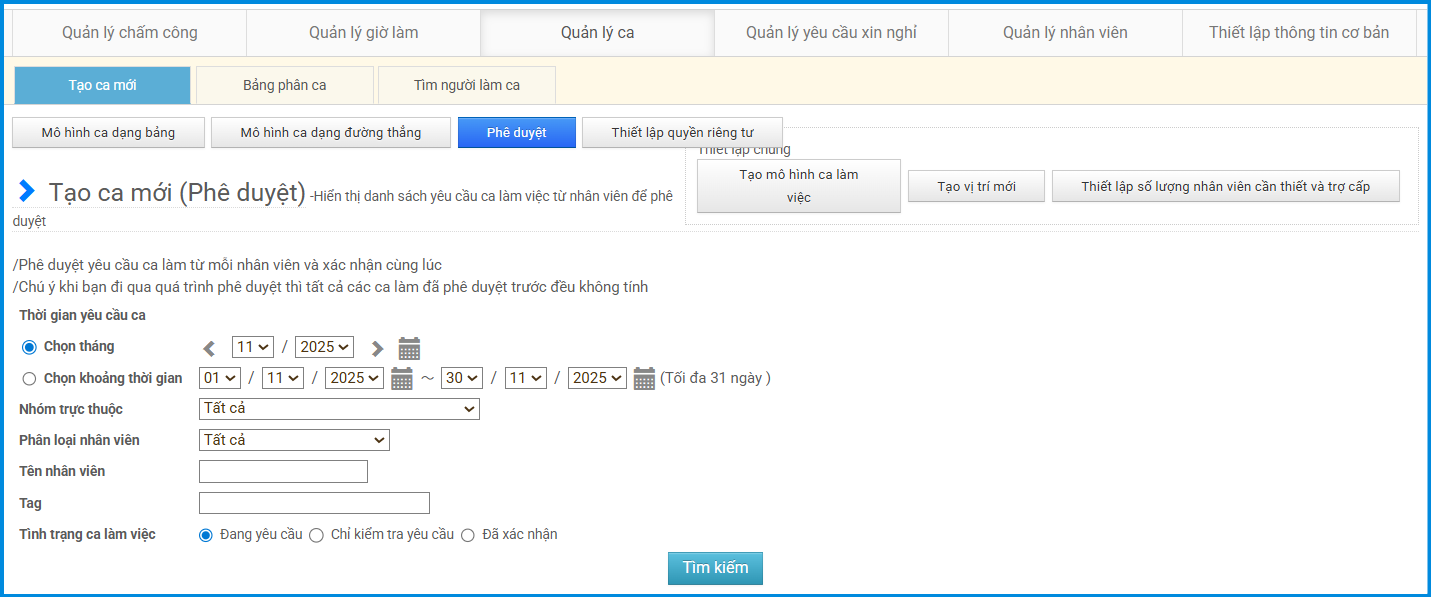This screenshot has width=1431, height=597.
Task: Focus the 'Tên nhân viên' text field
Action: point(284,471)
